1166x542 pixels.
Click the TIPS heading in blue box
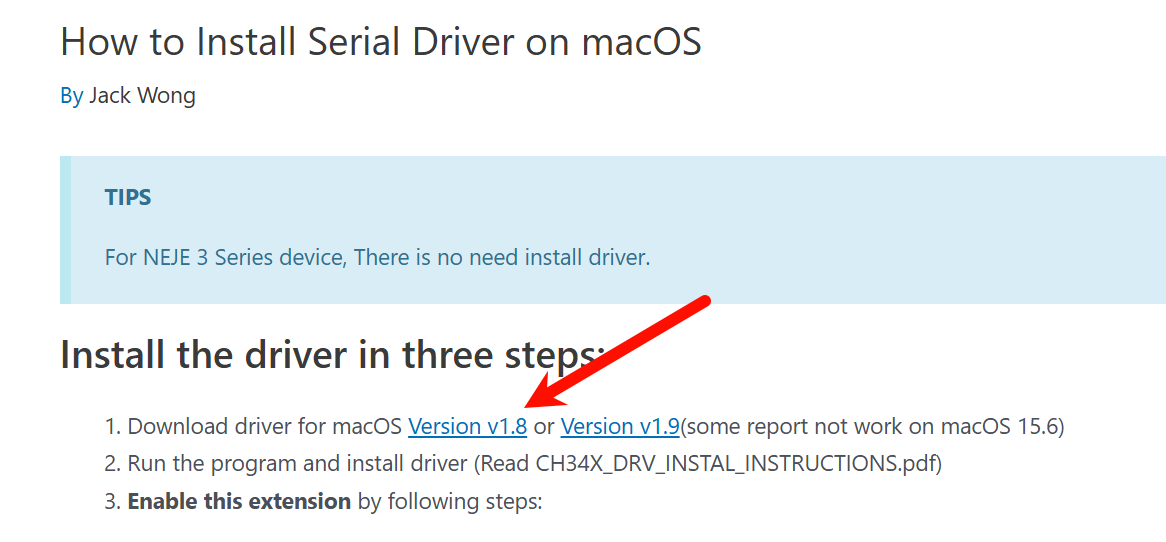click(128, 197)
